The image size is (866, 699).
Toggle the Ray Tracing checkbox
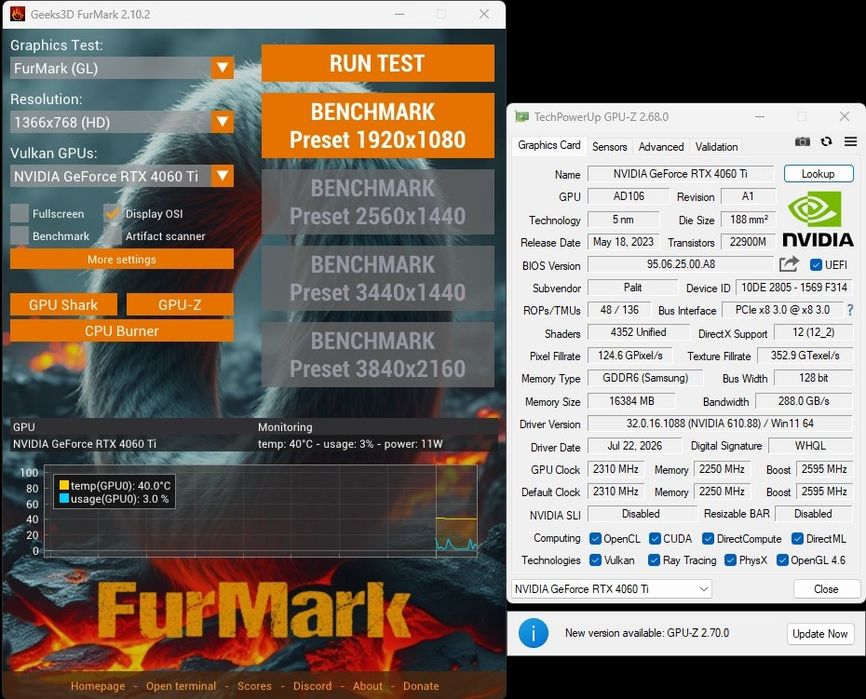point(654,560)
